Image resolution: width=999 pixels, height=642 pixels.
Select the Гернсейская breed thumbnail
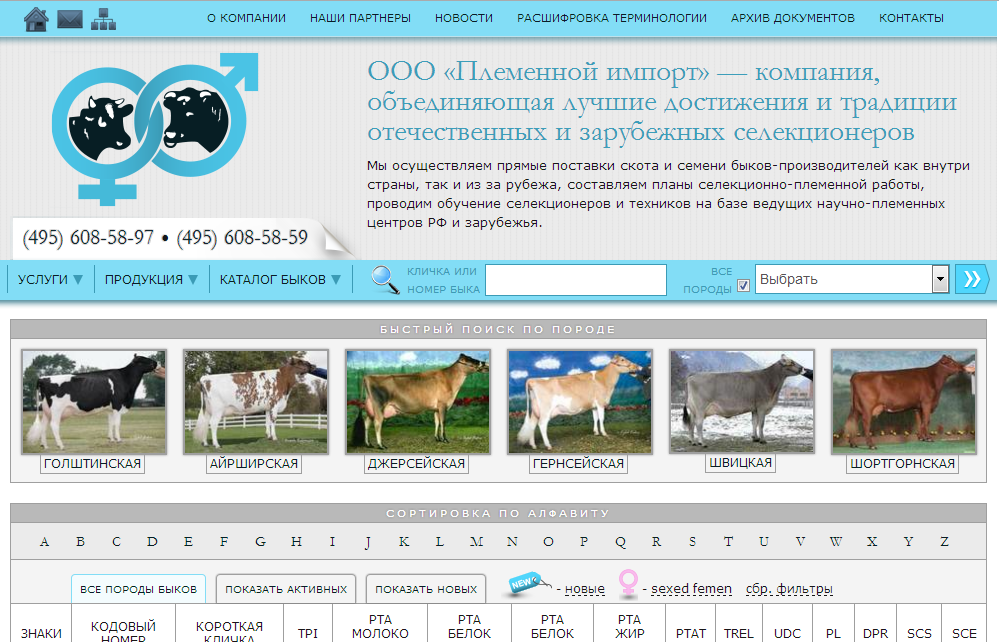[580, 402]
